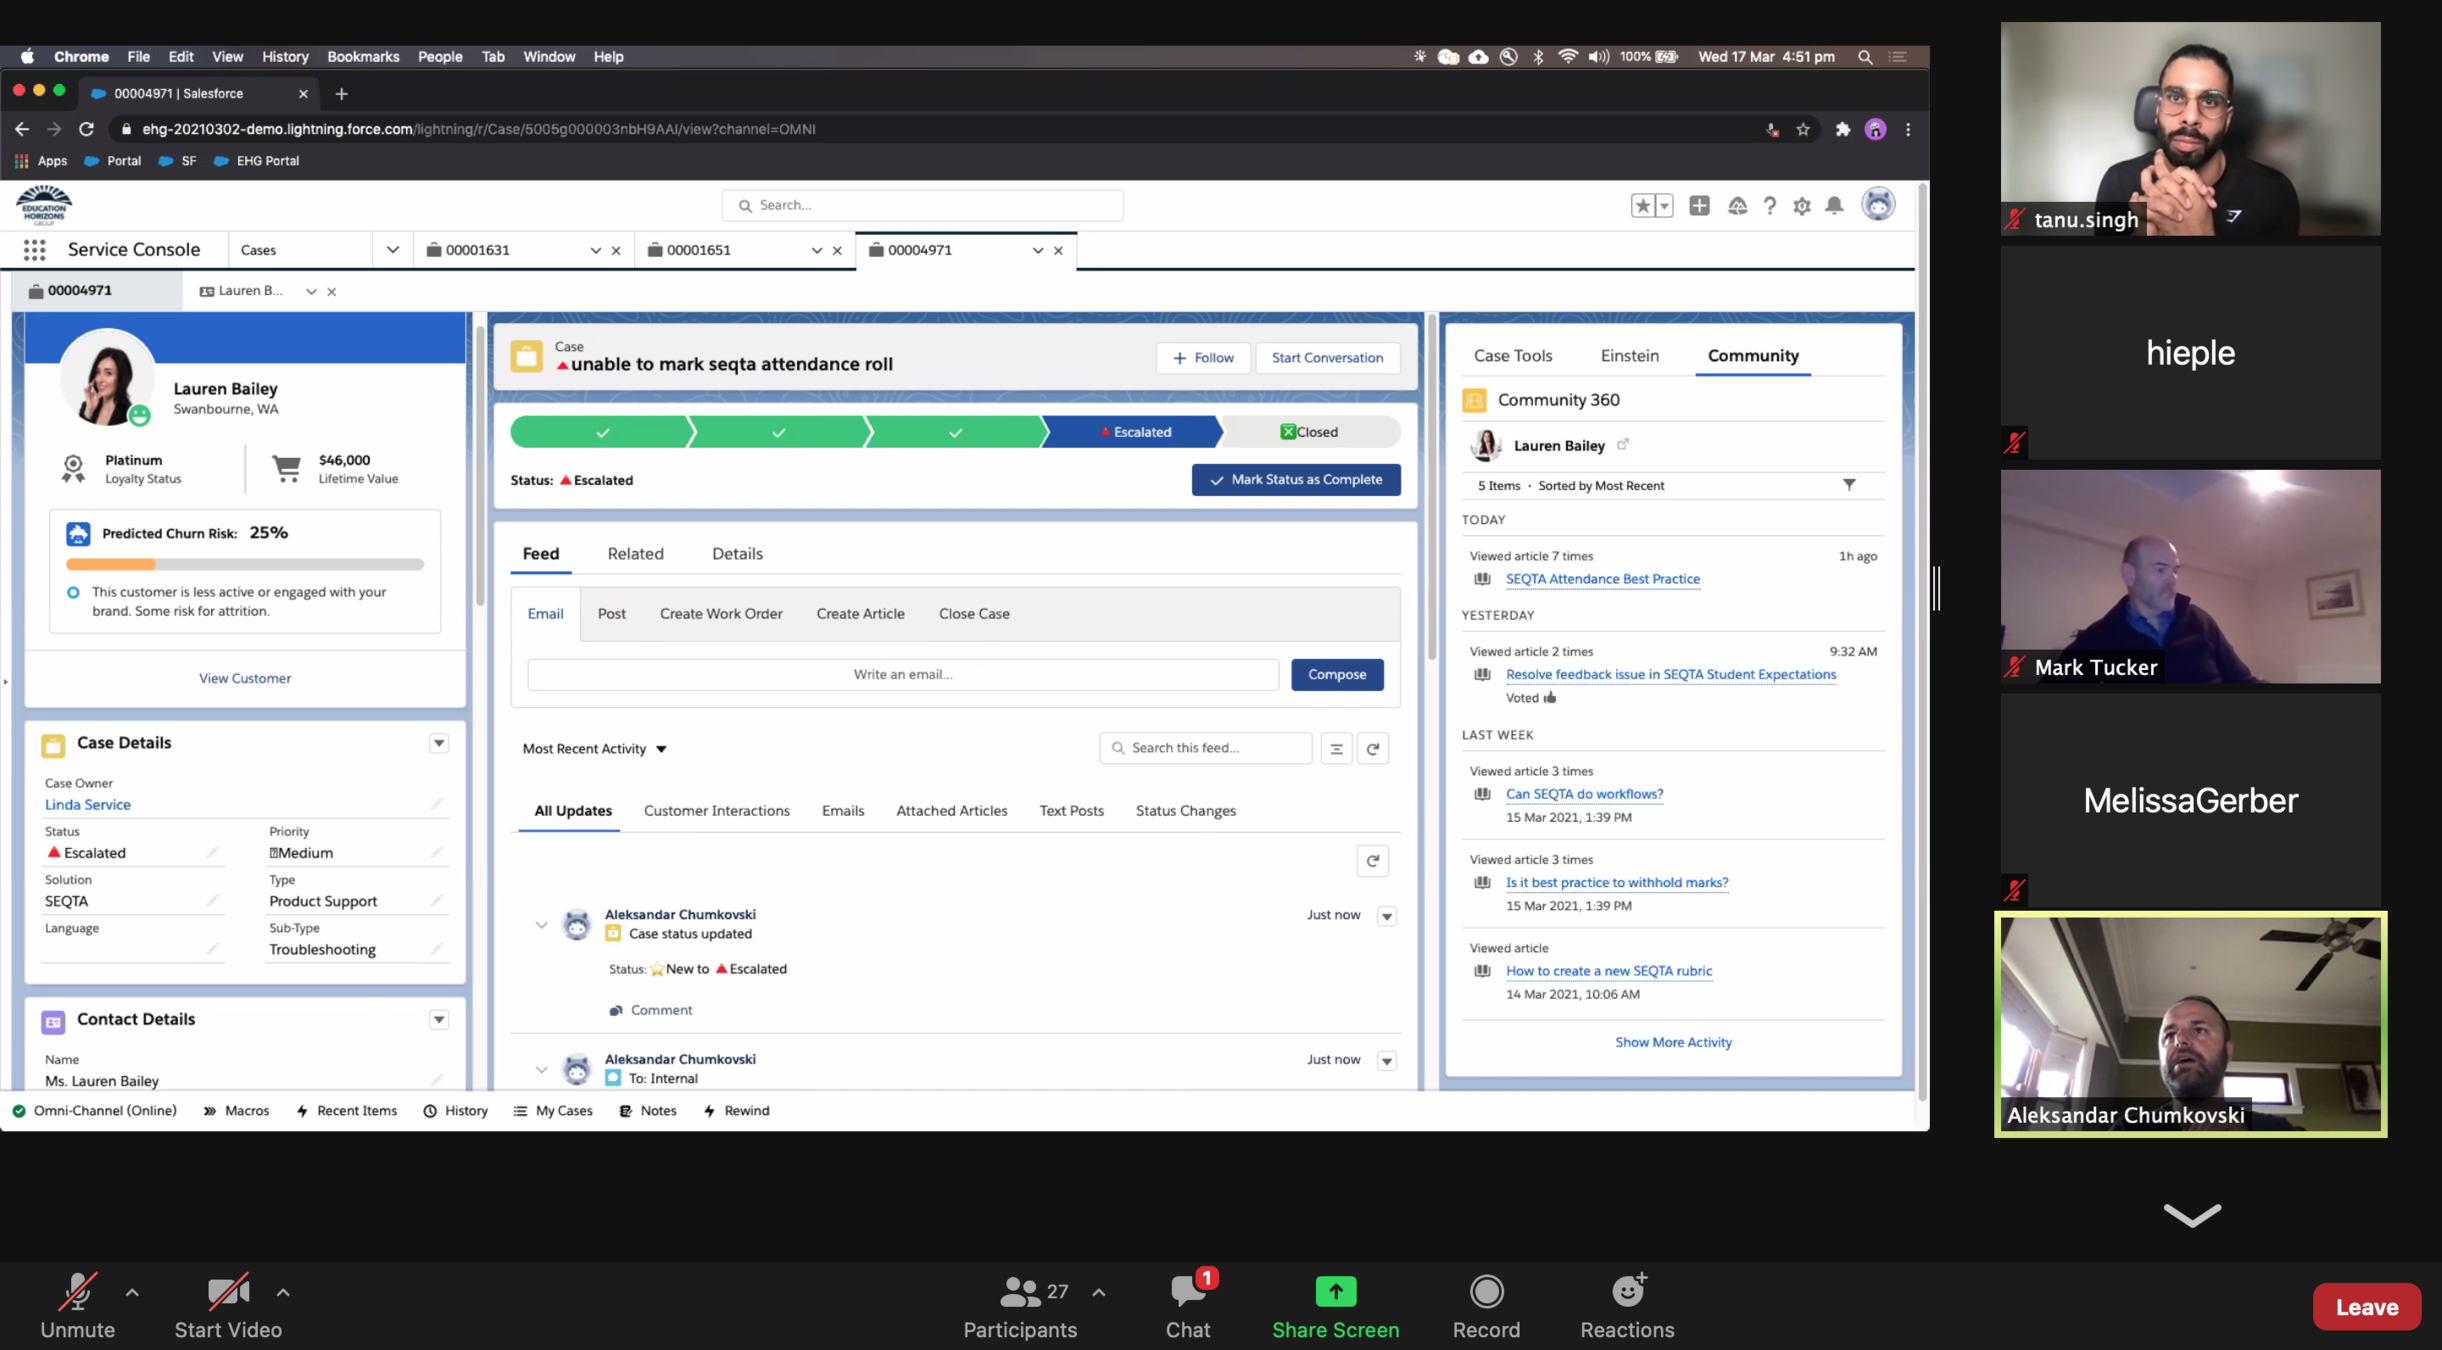
Task: Open the Salesforce setup gear icon
Action: point(1802,206)
